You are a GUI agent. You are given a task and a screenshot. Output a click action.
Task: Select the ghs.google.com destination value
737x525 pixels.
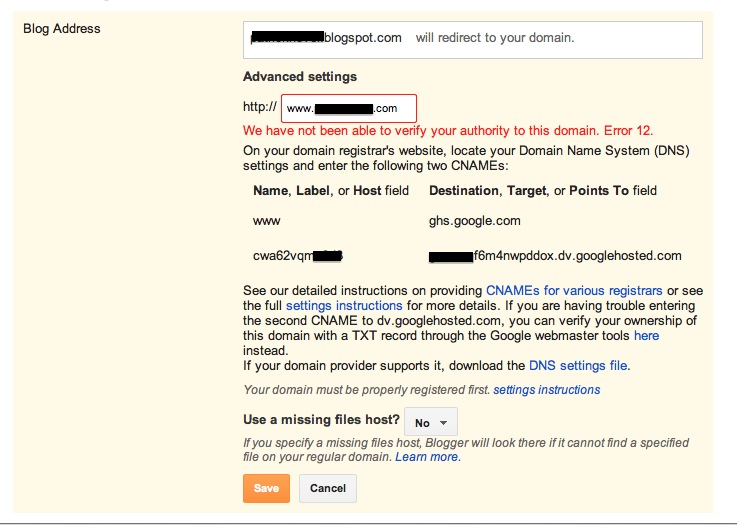tap(475, 221)
